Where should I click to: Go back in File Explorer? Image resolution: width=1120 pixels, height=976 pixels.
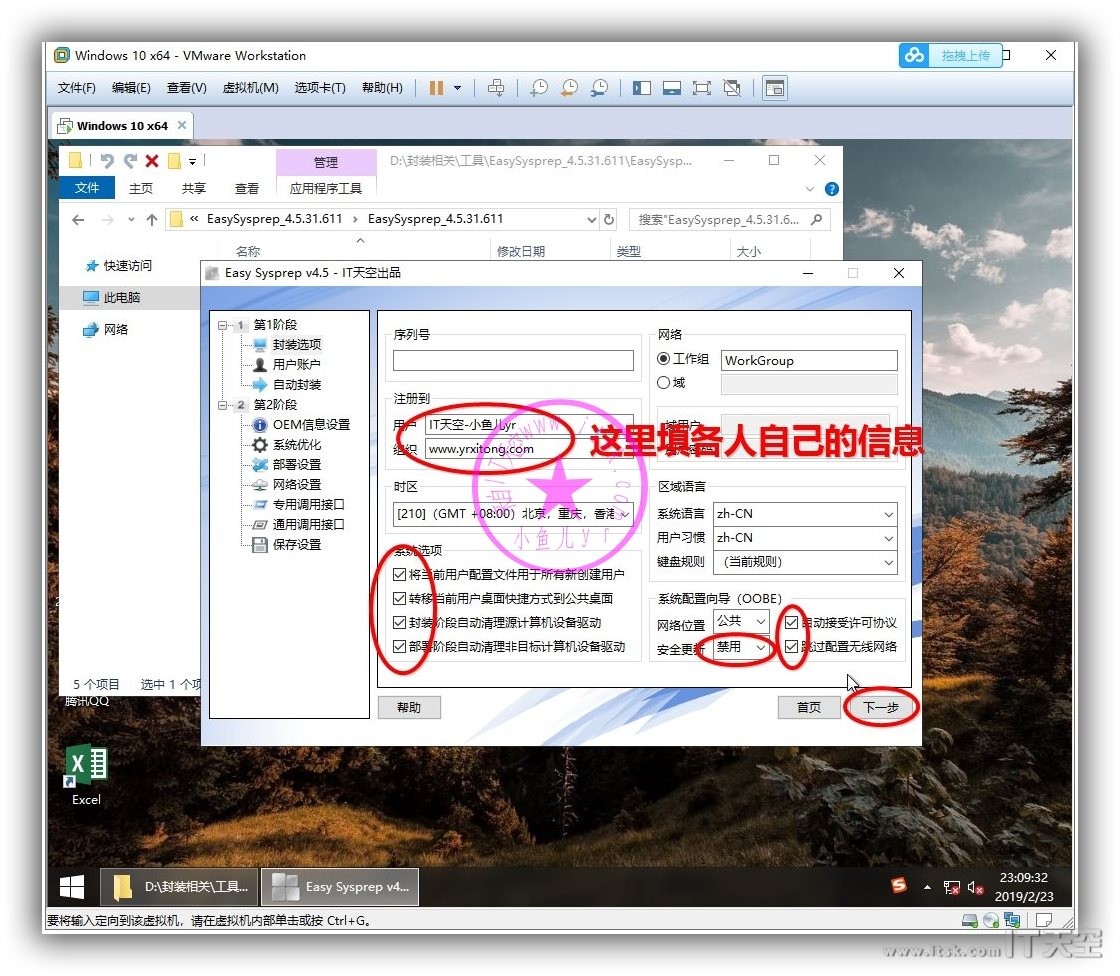[x=78, y=219]
